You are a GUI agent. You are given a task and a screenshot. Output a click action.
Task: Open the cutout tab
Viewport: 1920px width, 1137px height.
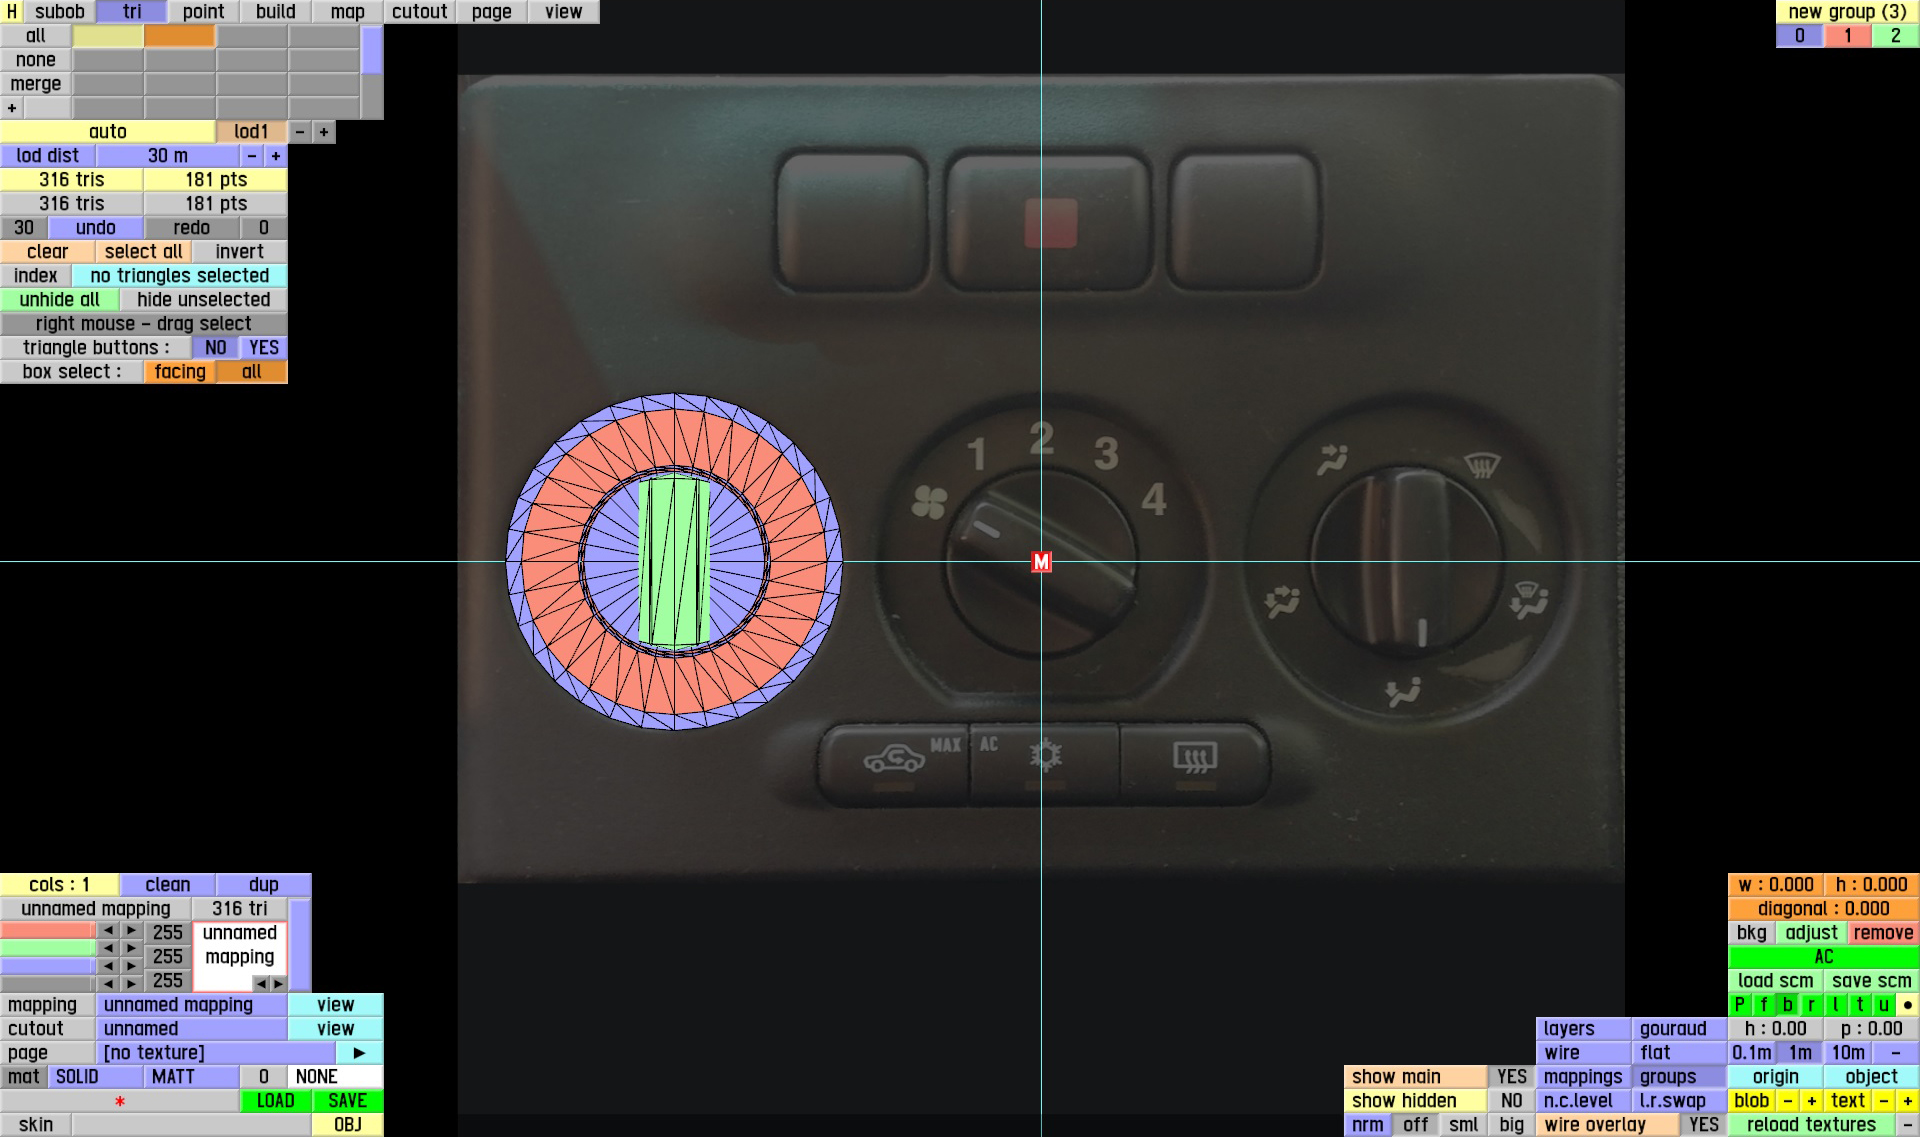(x=419, y=12)
